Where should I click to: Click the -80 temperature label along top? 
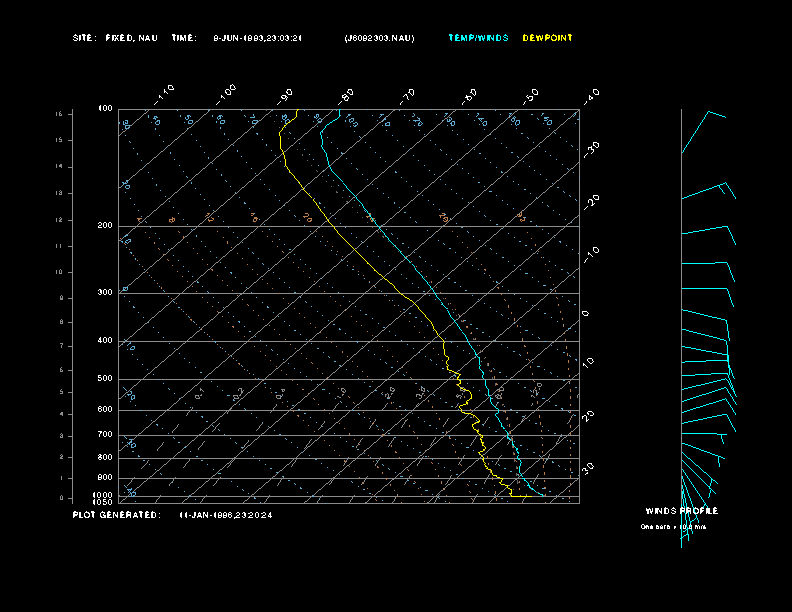coord(347,95)
